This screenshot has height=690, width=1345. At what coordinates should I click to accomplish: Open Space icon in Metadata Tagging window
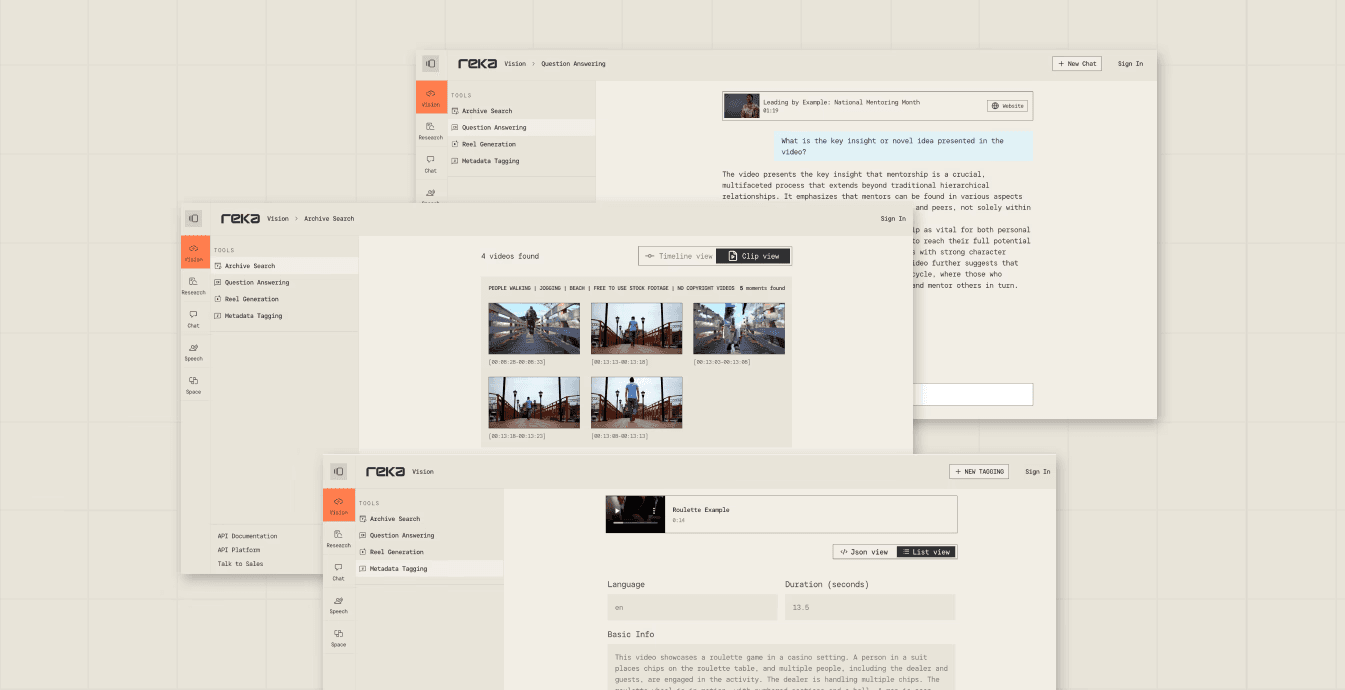[339, 638]
